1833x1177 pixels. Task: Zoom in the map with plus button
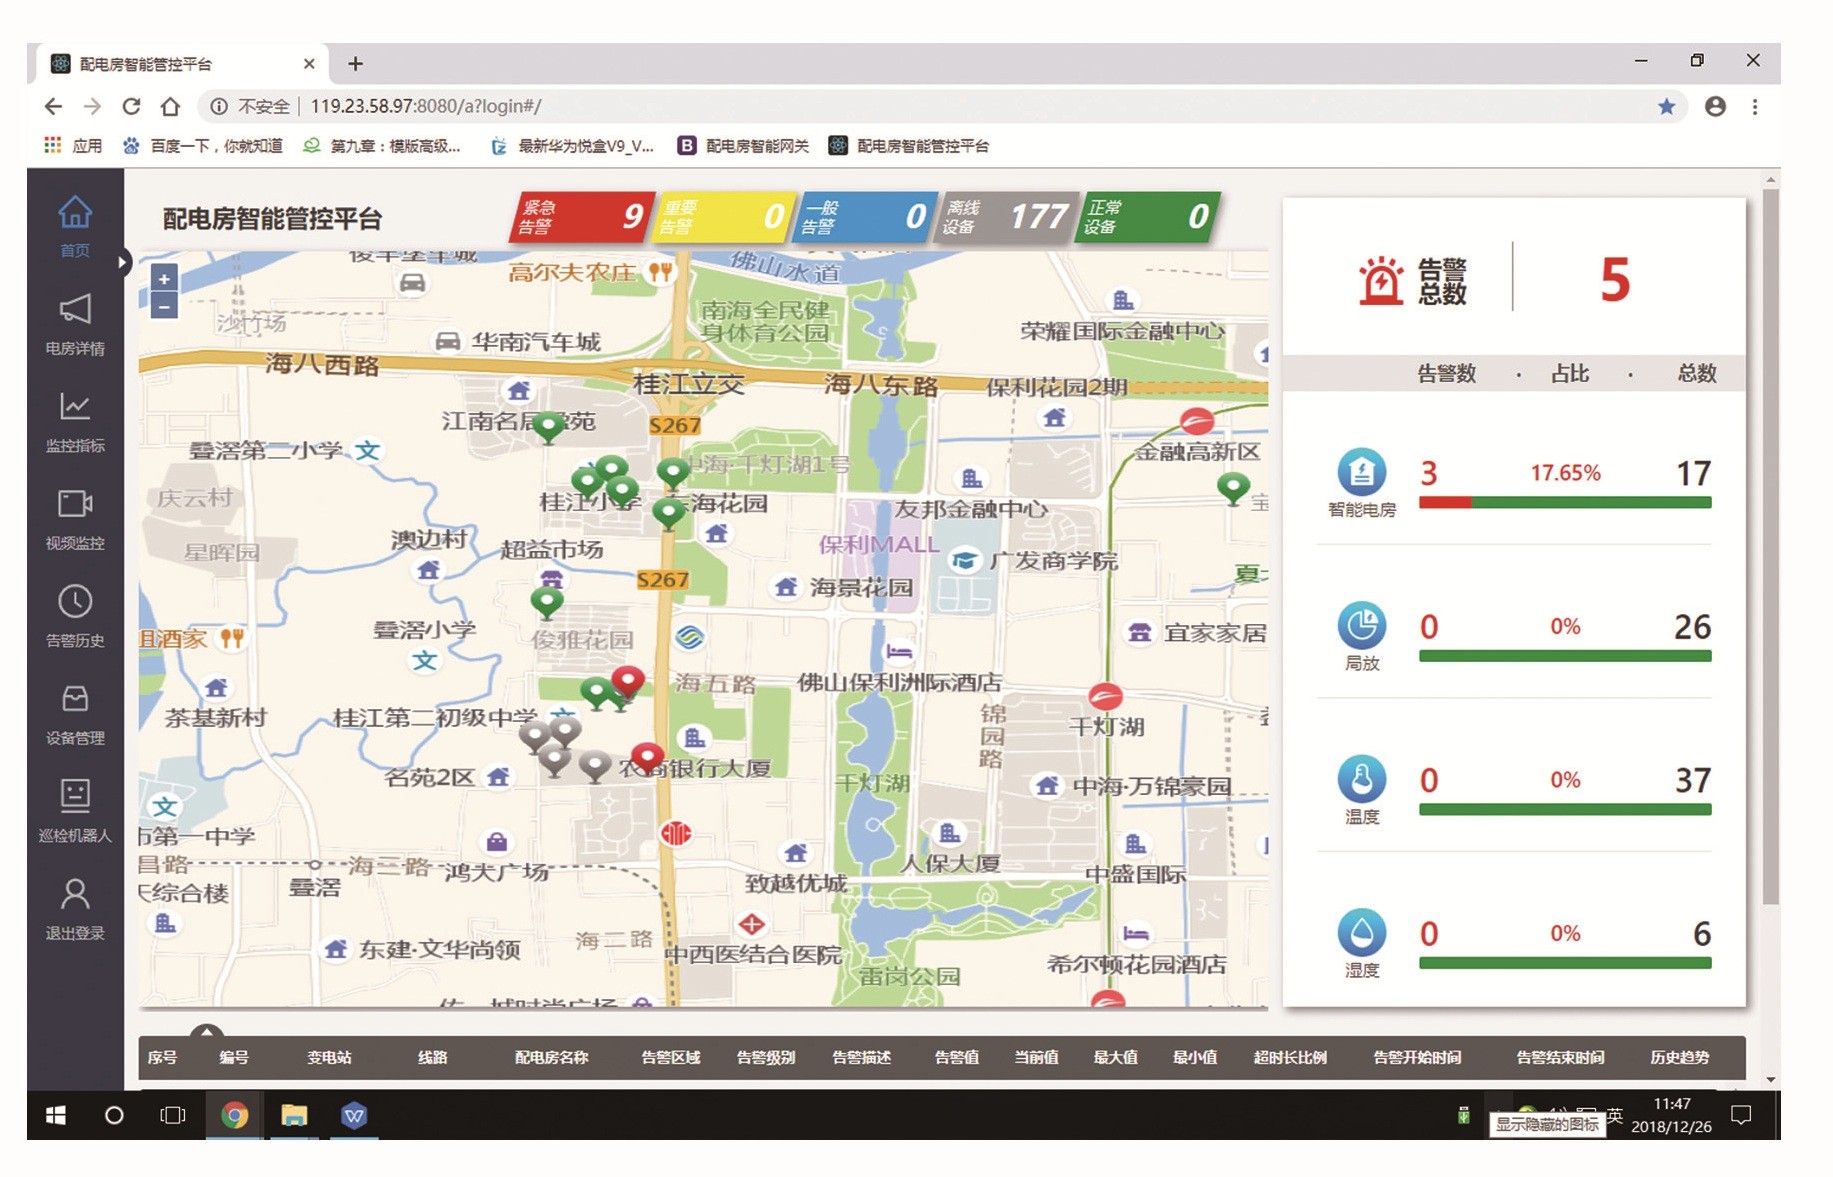[164, 279]
